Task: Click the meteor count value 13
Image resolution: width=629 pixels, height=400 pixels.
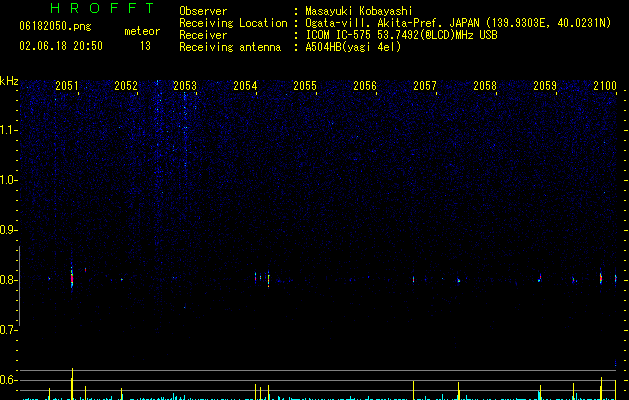Action: 145,46
